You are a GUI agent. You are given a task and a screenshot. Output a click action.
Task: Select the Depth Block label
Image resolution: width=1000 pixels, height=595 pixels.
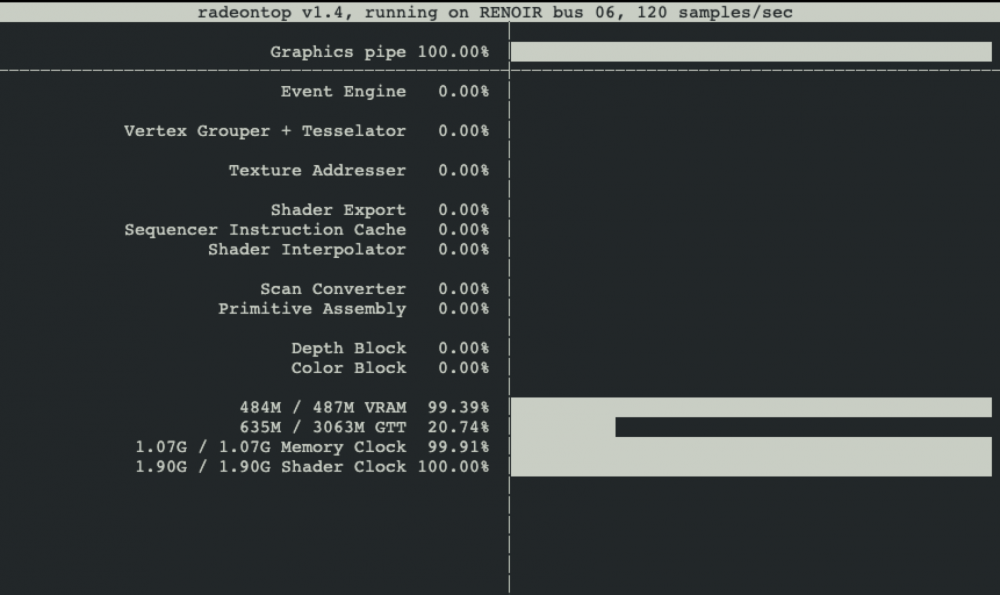click(348, 349)
